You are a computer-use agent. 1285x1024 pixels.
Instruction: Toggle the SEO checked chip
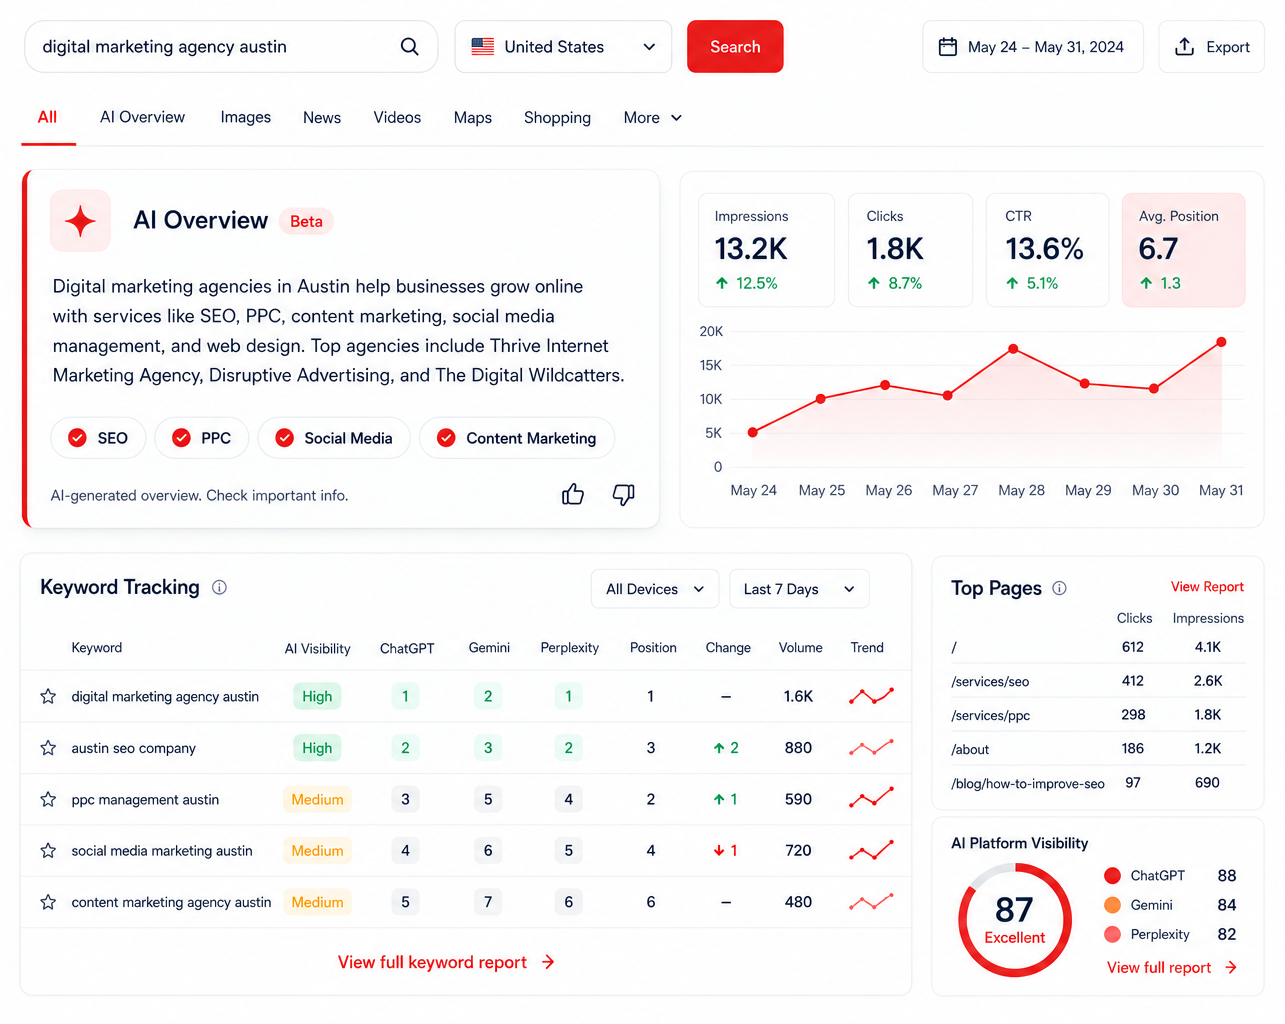click(99, 438)
